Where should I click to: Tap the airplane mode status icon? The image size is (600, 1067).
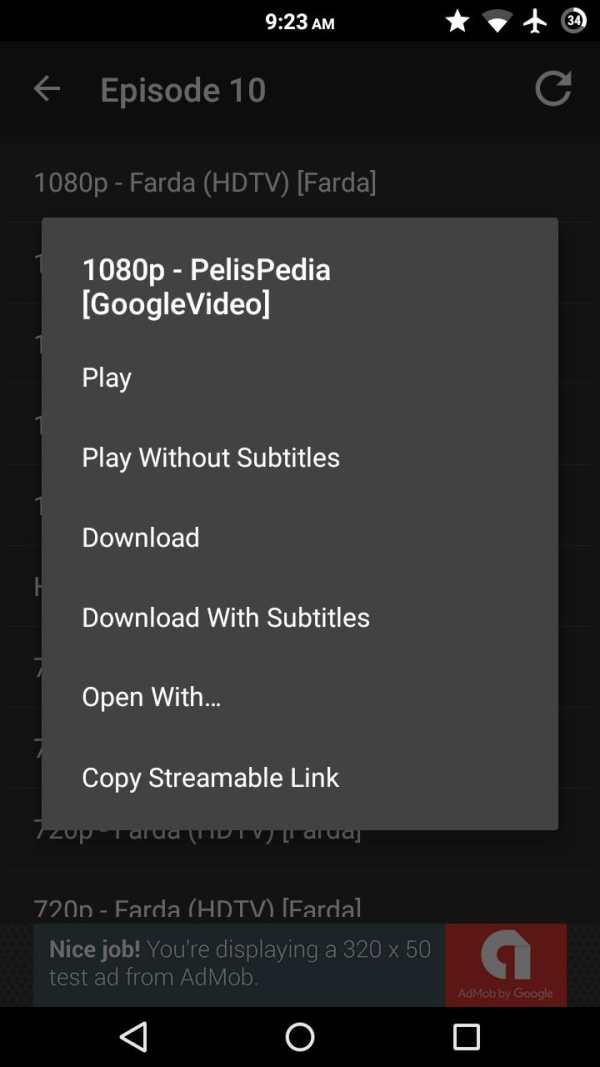click(535, 22)
